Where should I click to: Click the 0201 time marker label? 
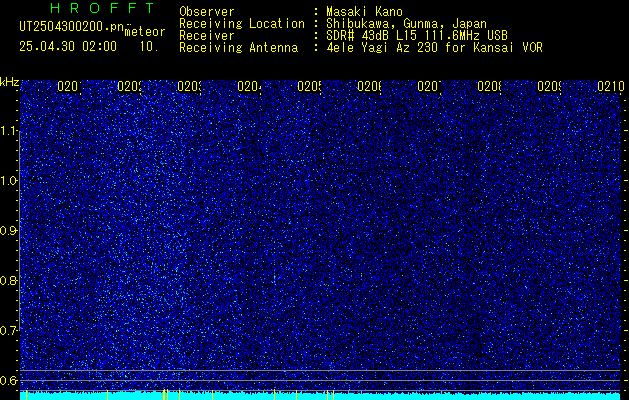click(69, 86)
